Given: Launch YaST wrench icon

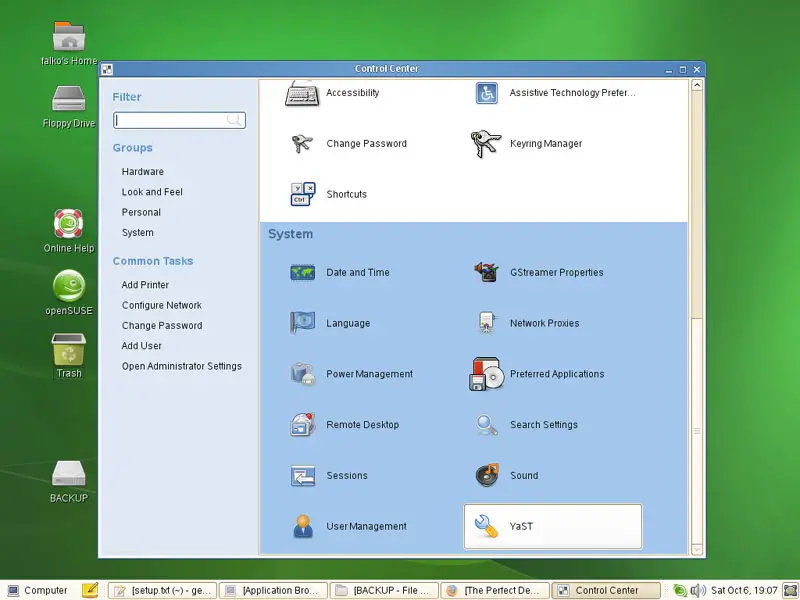Looking at the screenshot, I should tap(485, 526).
